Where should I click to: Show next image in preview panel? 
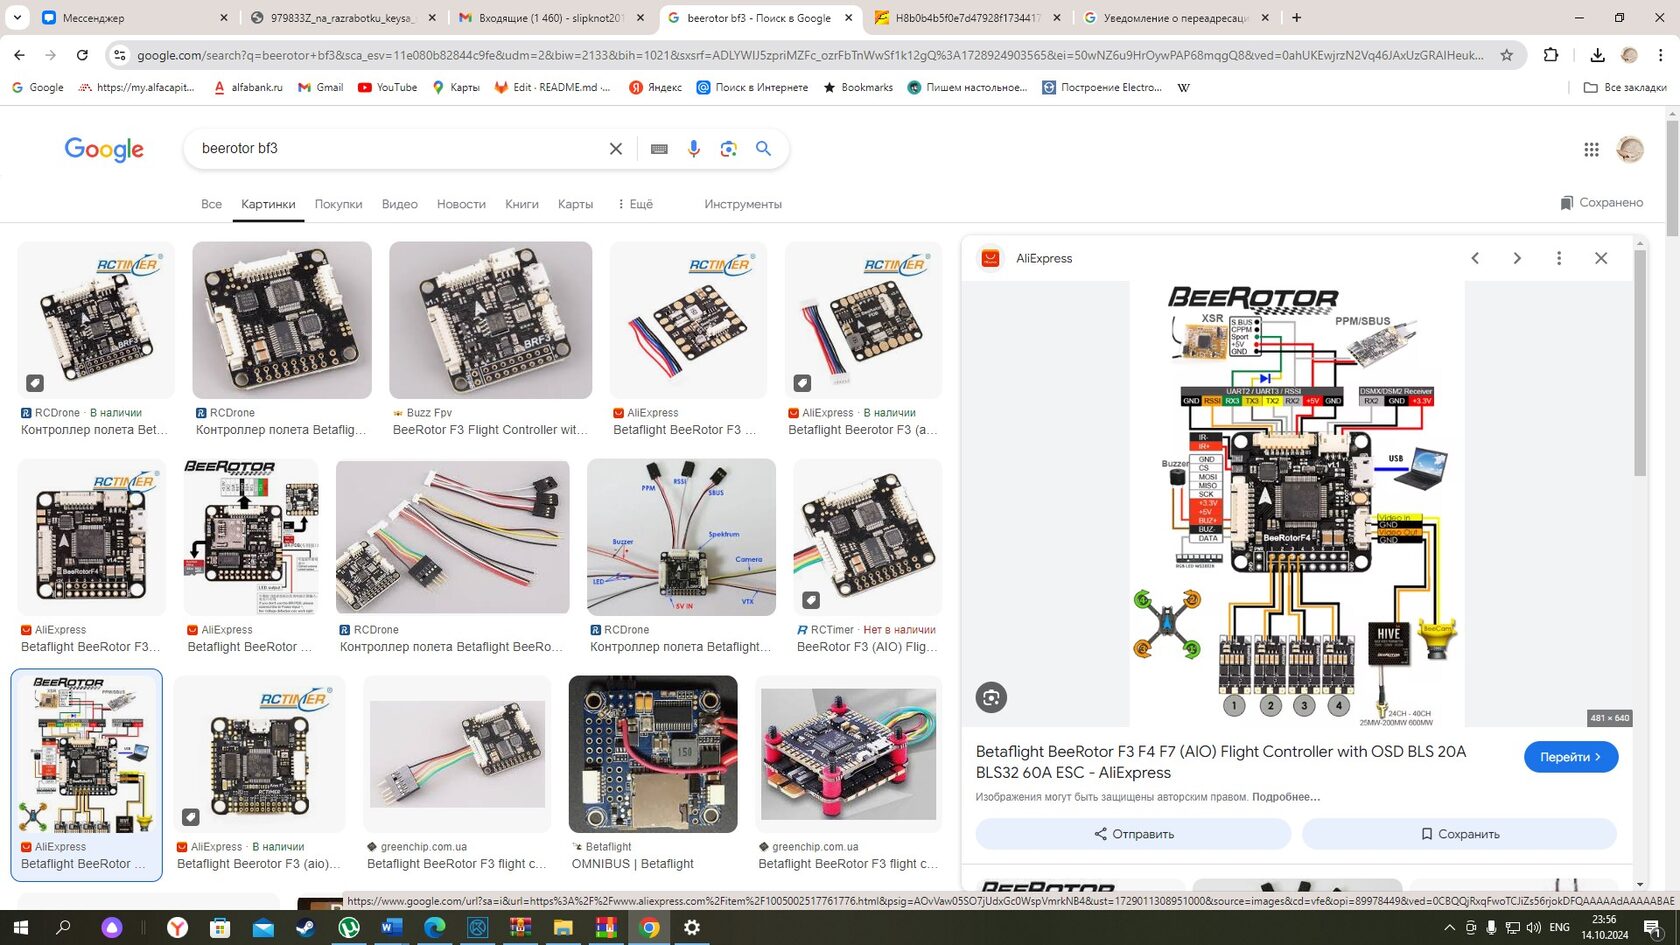[1517, 258]
